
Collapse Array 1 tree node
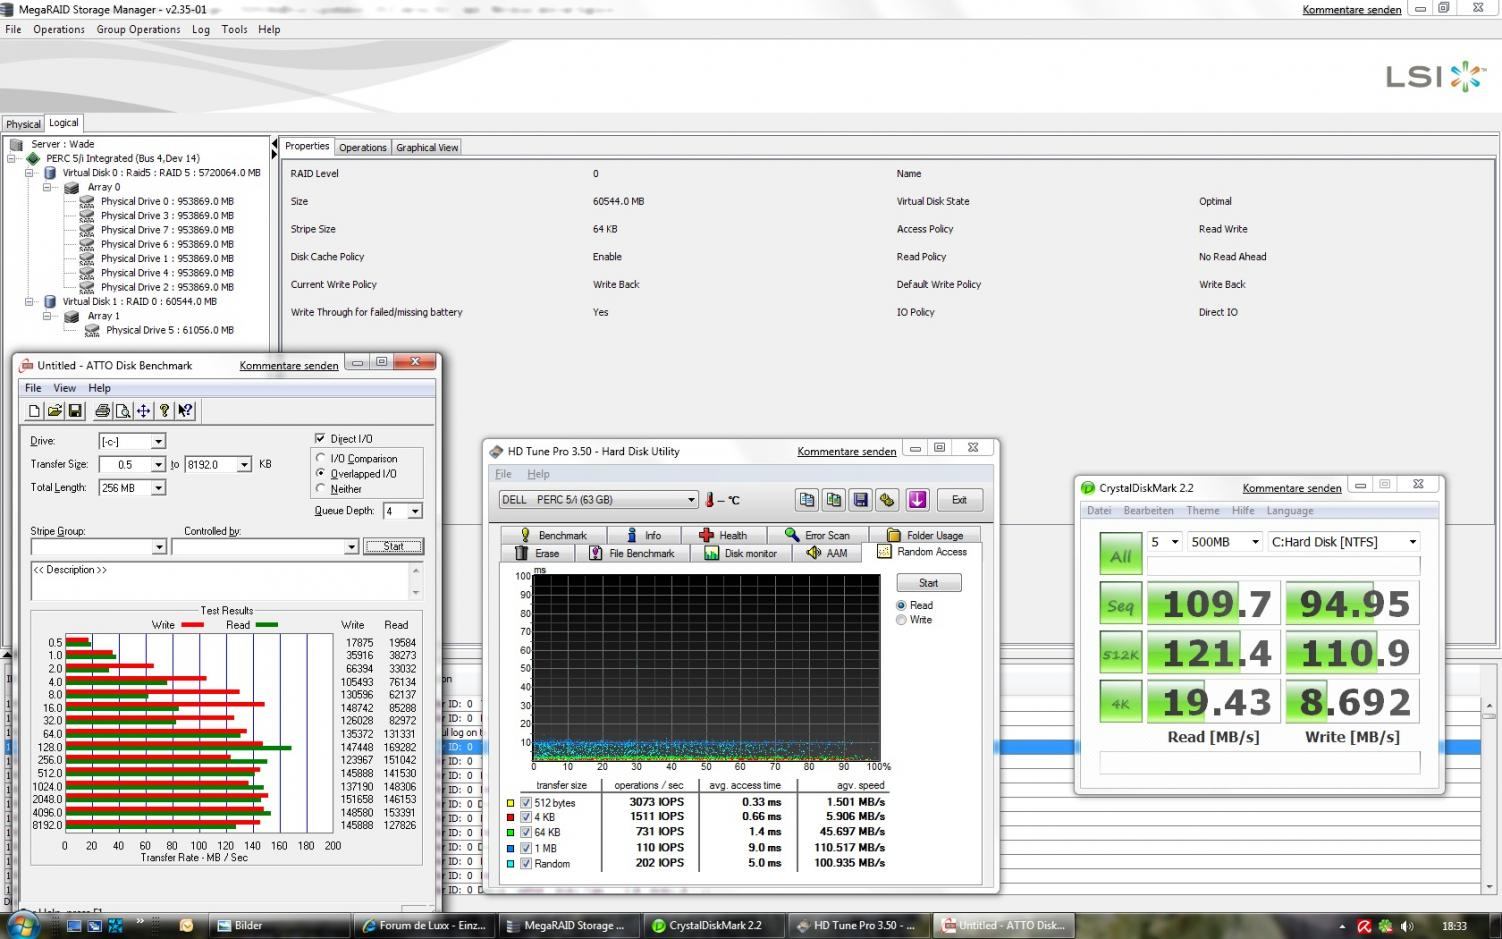47,315
